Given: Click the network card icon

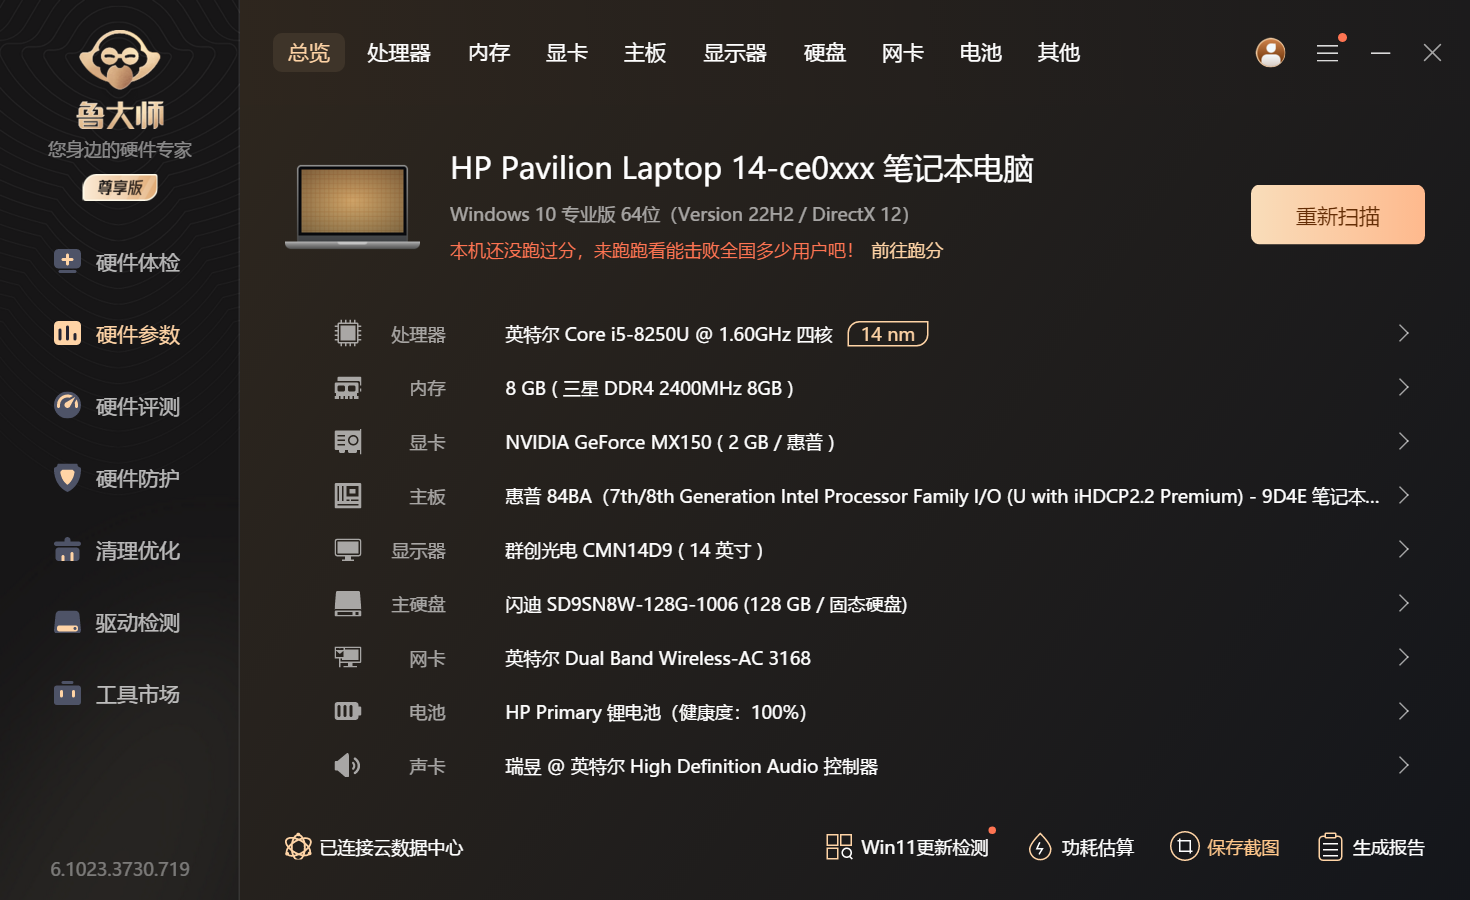Looking at the screenshot, I should (x=348, y=657).
